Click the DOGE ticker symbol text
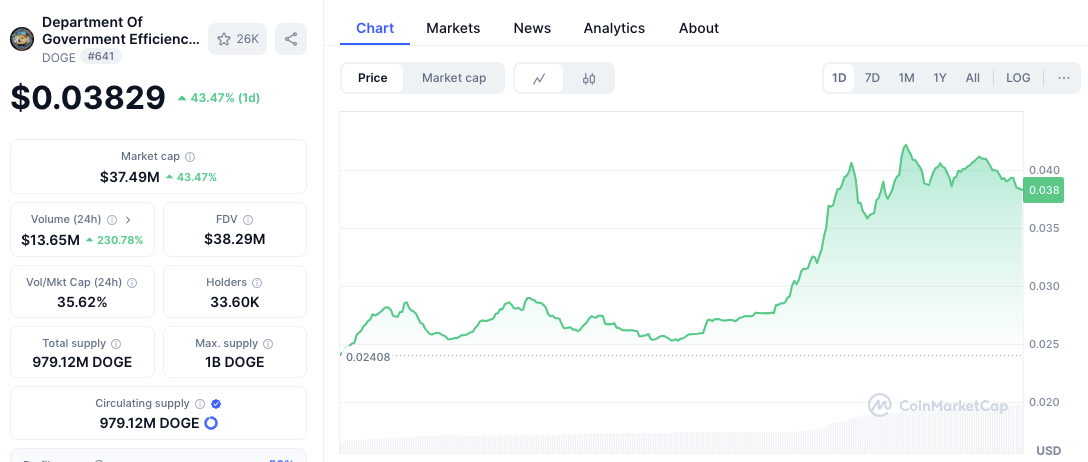Image resolution: width=1088 pixels, height=462 pixels. coord(59,58)
